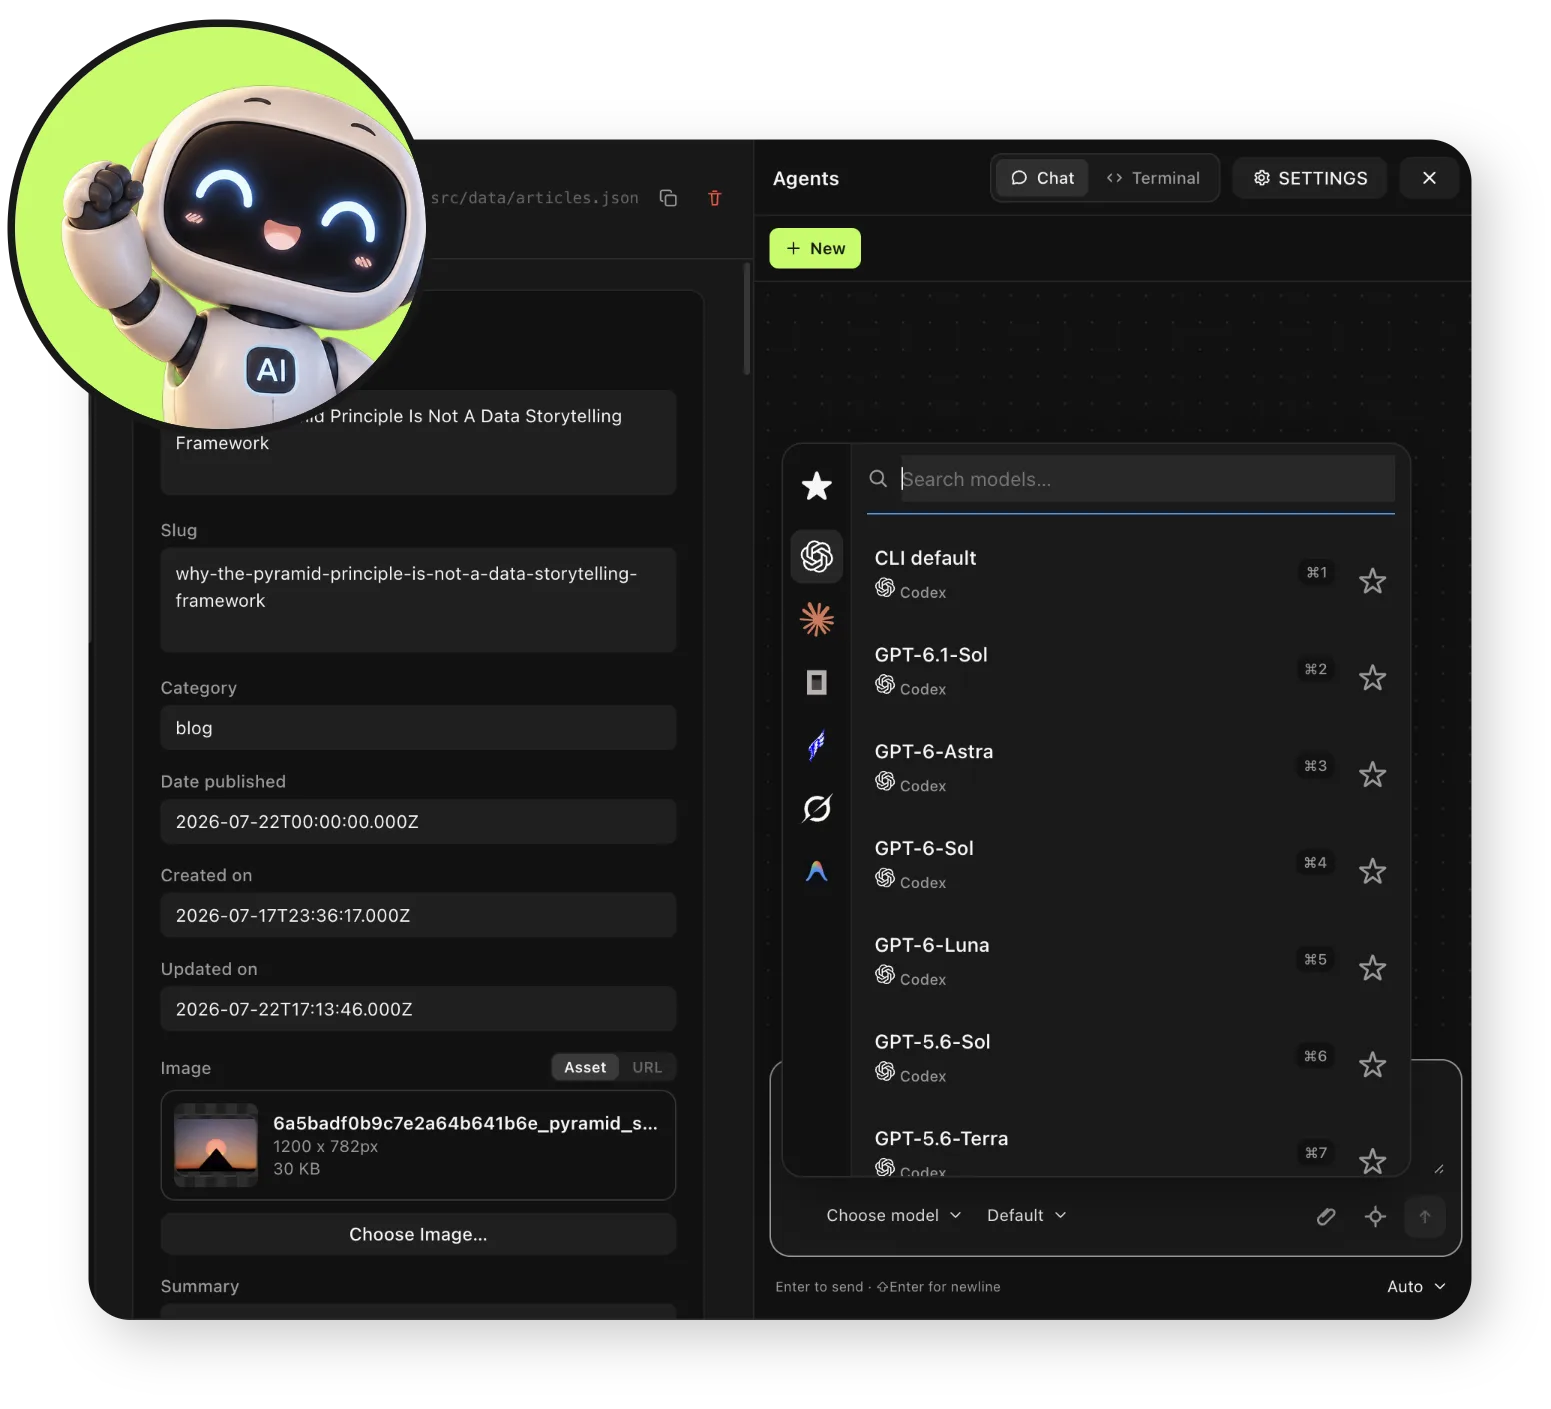Image resolution: width=1551 pixels, height=1409 pixels.
Task: Click the Choose Image... button
Action: point(418,1235)
